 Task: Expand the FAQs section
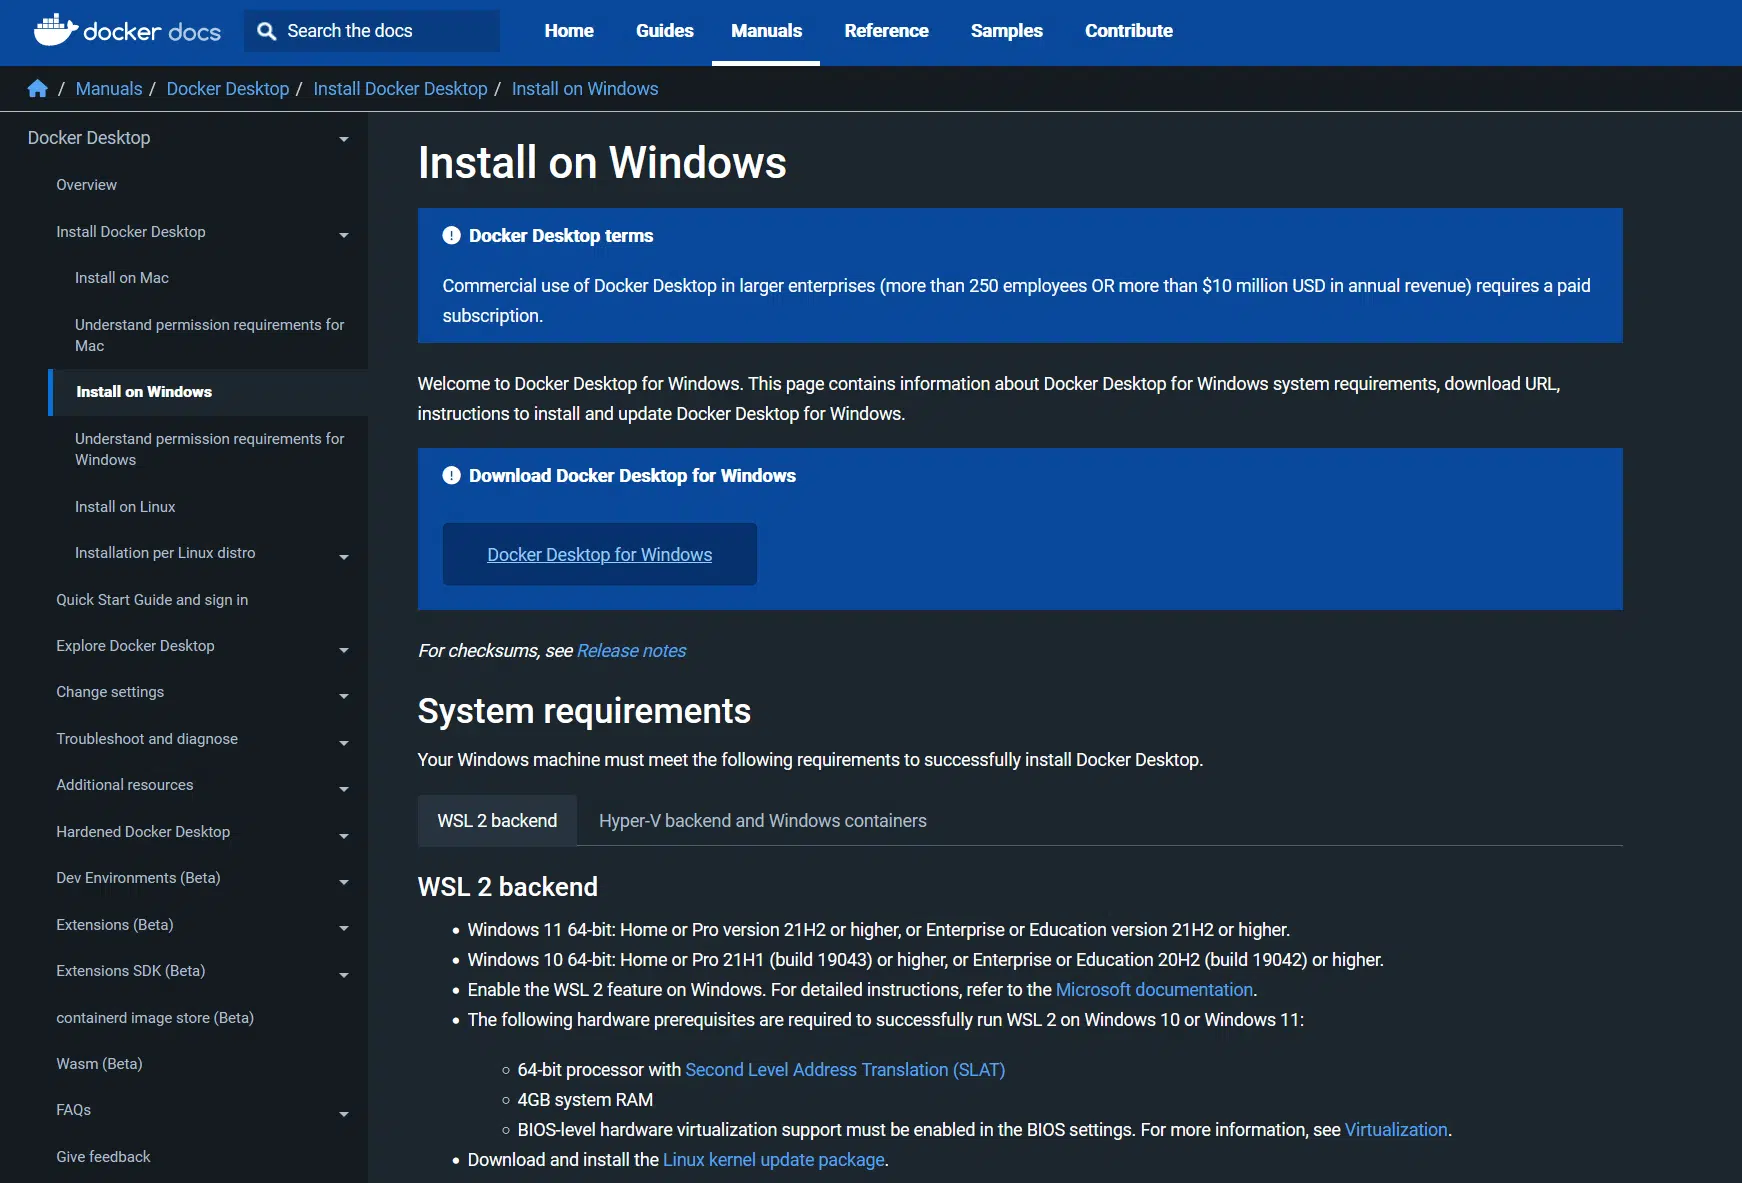tap(344, 1114)
